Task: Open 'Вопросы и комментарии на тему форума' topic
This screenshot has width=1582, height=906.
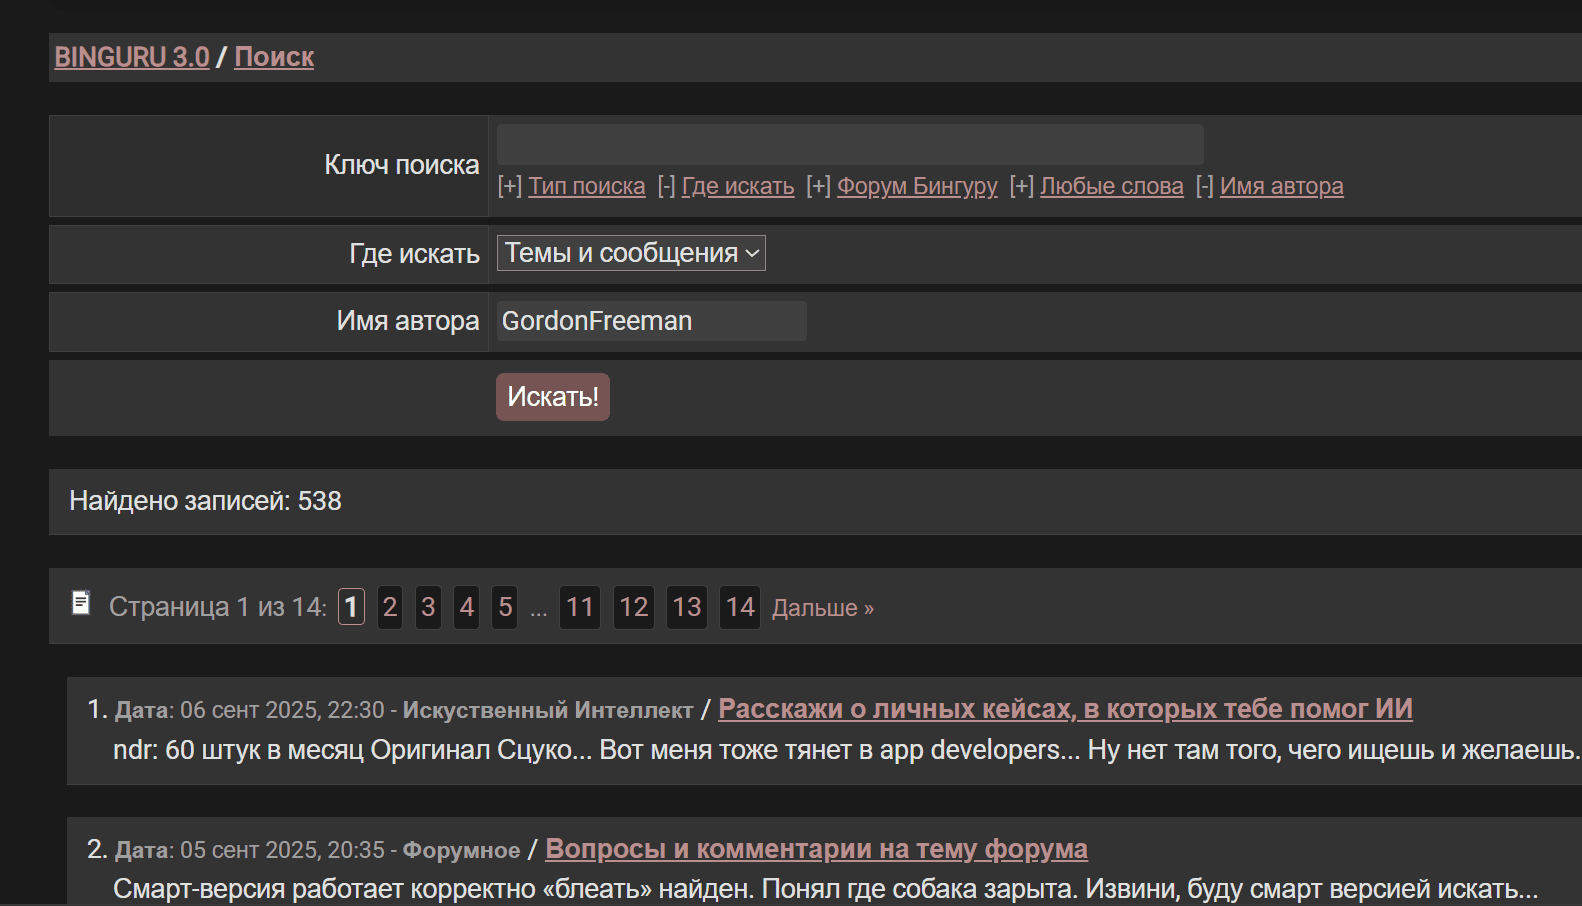Action: point(816,849)
